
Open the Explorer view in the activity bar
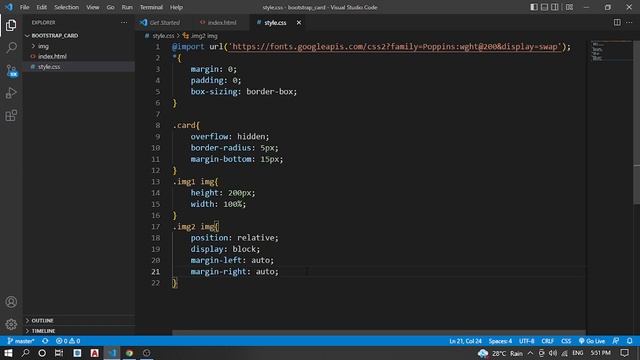point(11,25)
